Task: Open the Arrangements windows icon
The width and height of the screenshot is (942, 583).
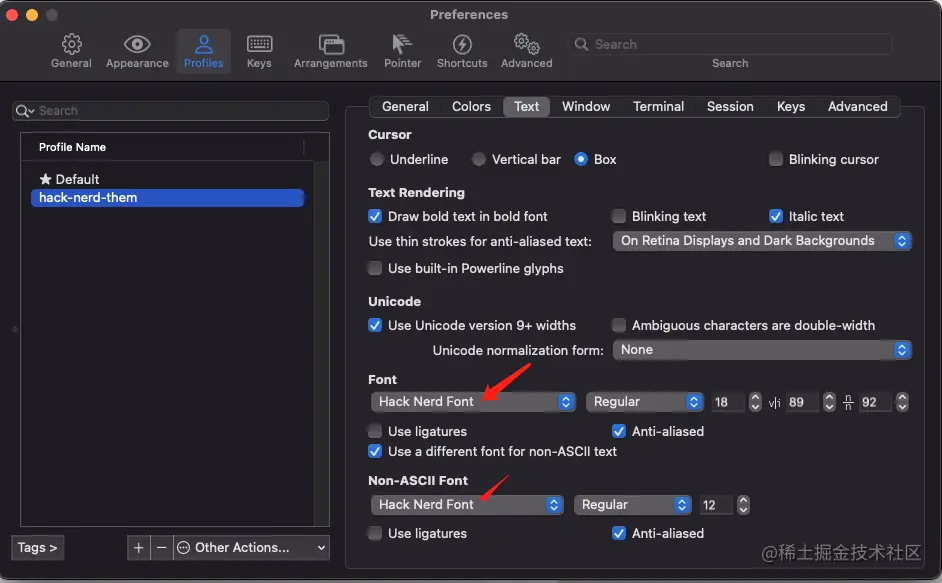Action: 331,44
